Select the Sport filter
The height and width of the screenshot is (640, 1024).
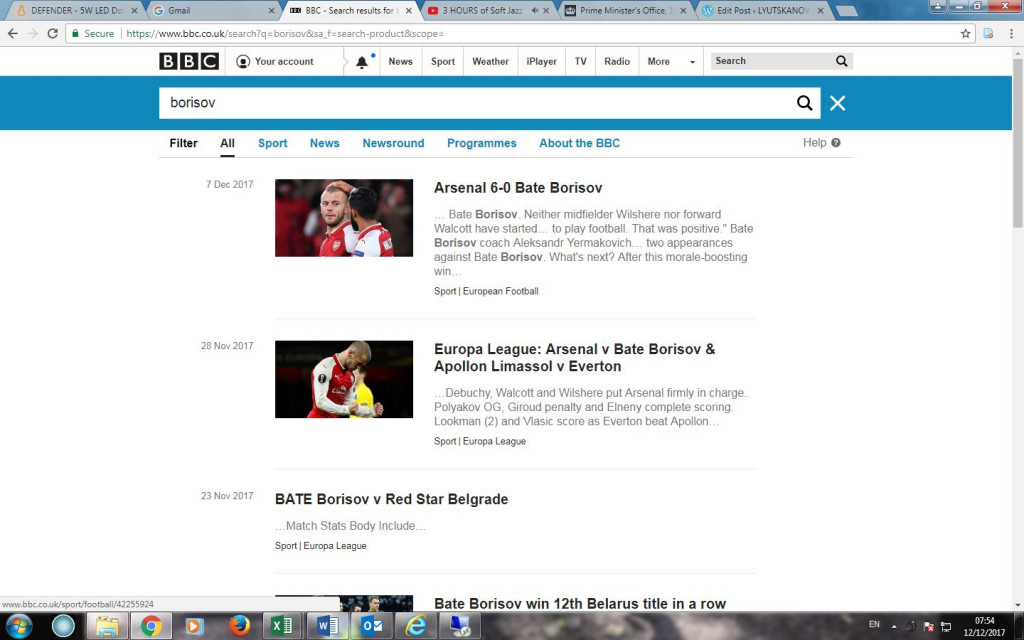click(x=272, y=143)
